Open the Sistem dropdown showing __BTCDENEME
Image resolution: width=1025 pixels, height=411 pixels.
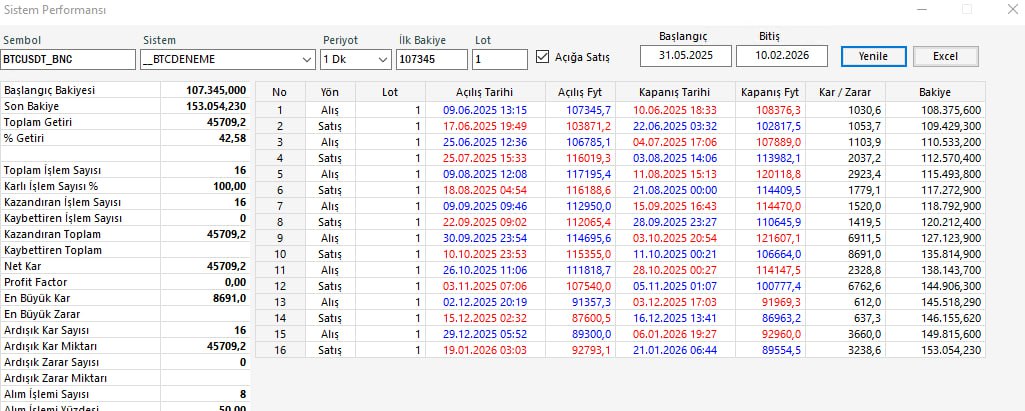[228, 59]
